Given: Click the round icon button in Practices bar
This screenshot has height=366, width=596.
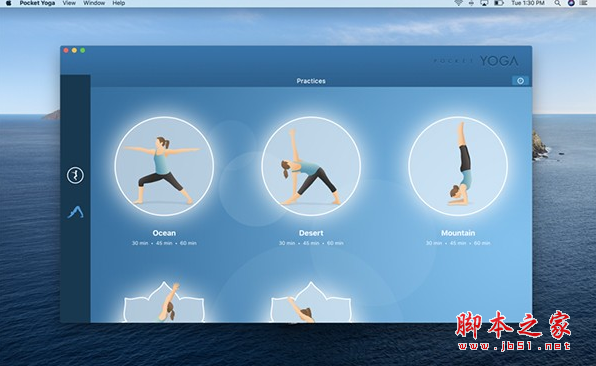Looking at the screenshot, I should click(520, 81).
